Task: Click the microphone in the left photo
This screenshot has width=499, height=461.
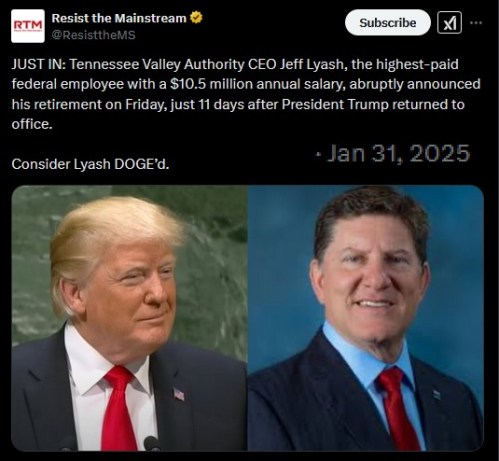Action: pos(152,443)
